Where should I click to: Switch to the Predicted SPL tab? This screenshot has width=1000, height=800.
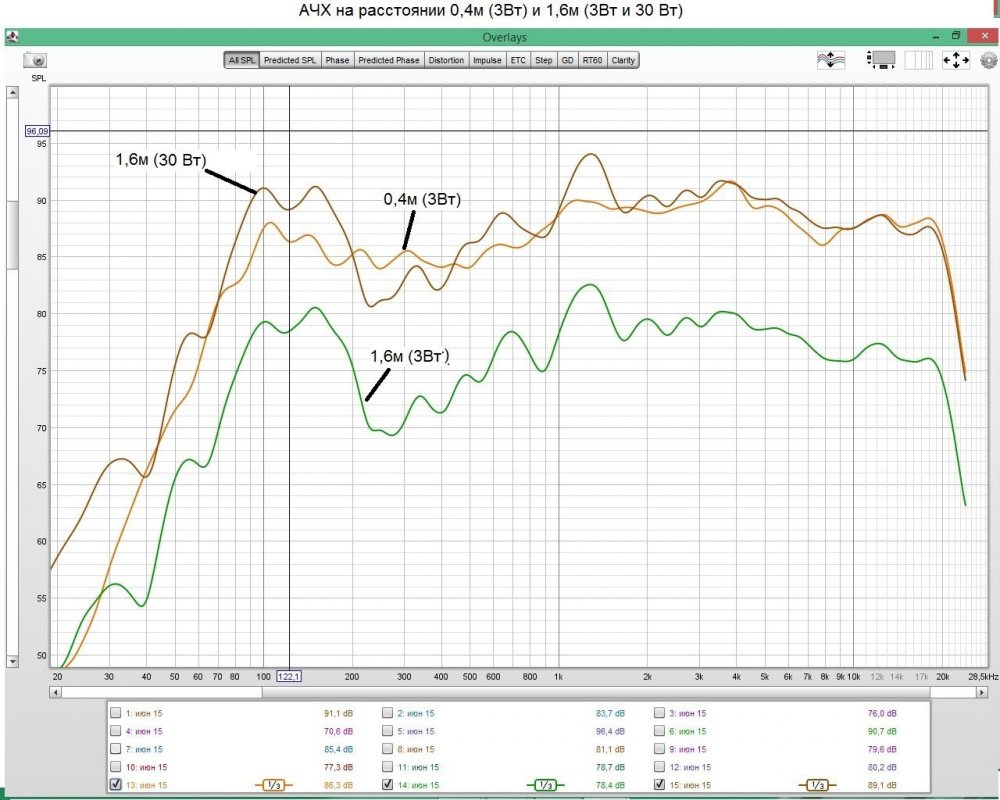(290, 60)
